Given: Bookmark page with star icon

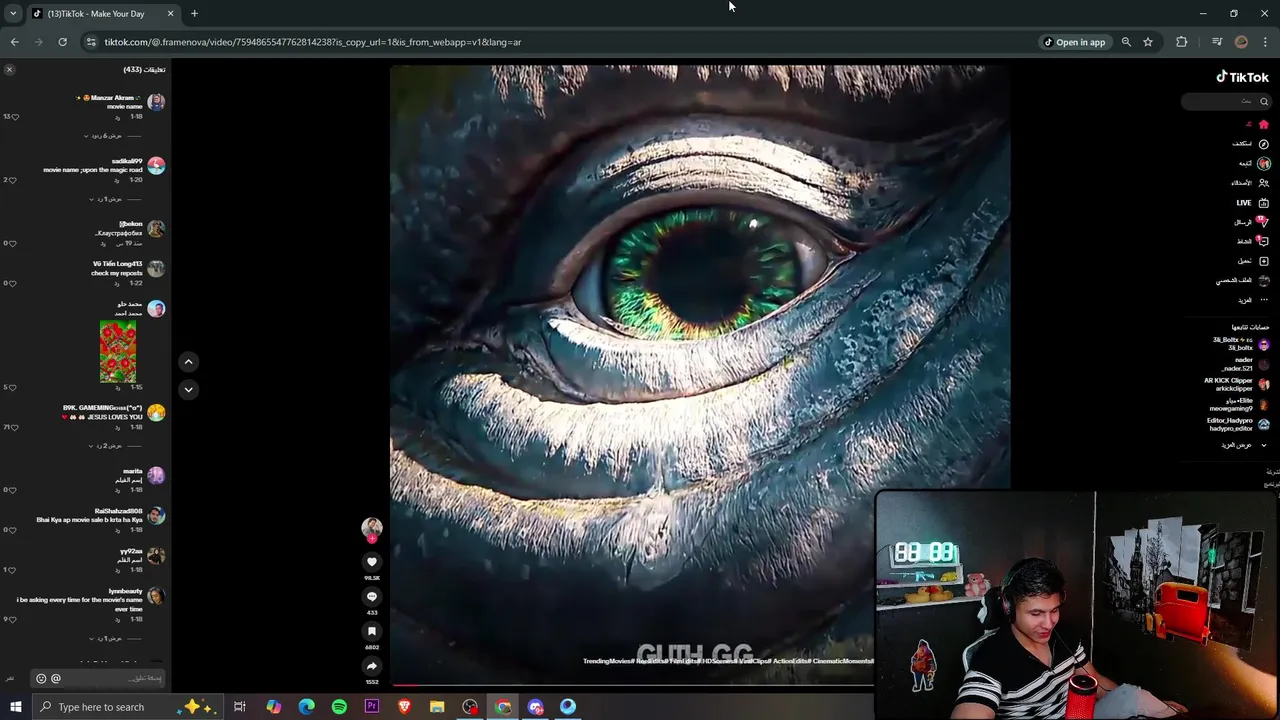Looking at the screenshot, I should 1148,42.
